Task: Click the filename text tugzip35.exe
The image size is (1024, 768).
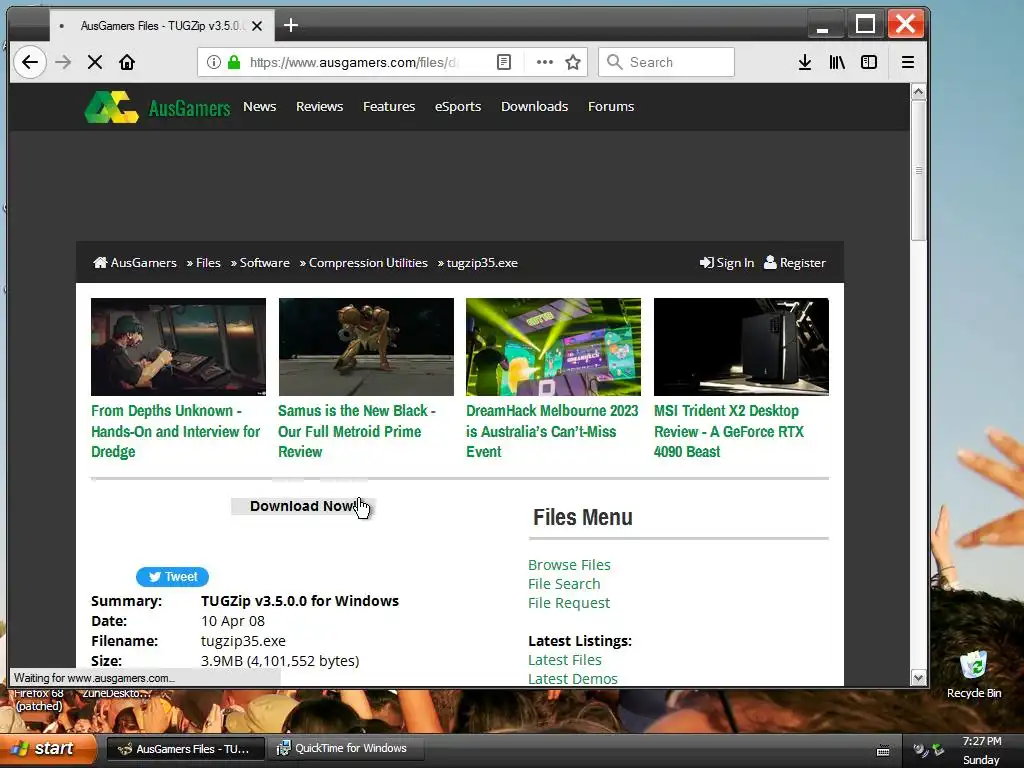Action: (243, 641)
